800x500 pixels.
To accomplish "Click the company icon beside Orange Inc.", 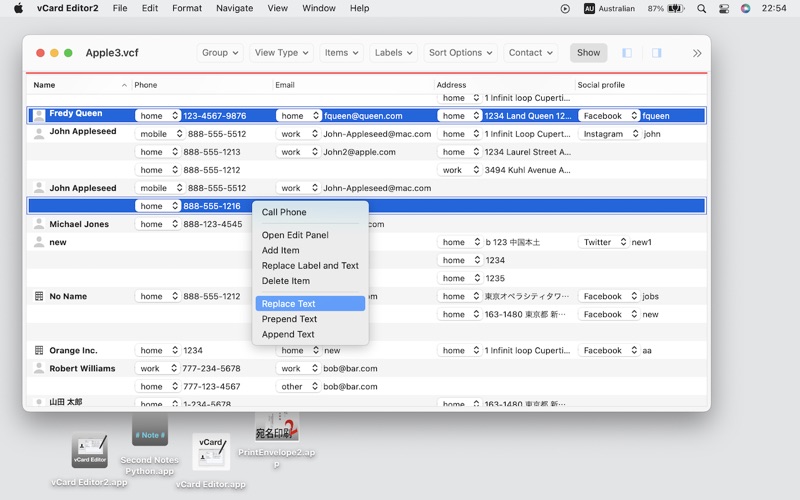I will click(x=39, y=350).
